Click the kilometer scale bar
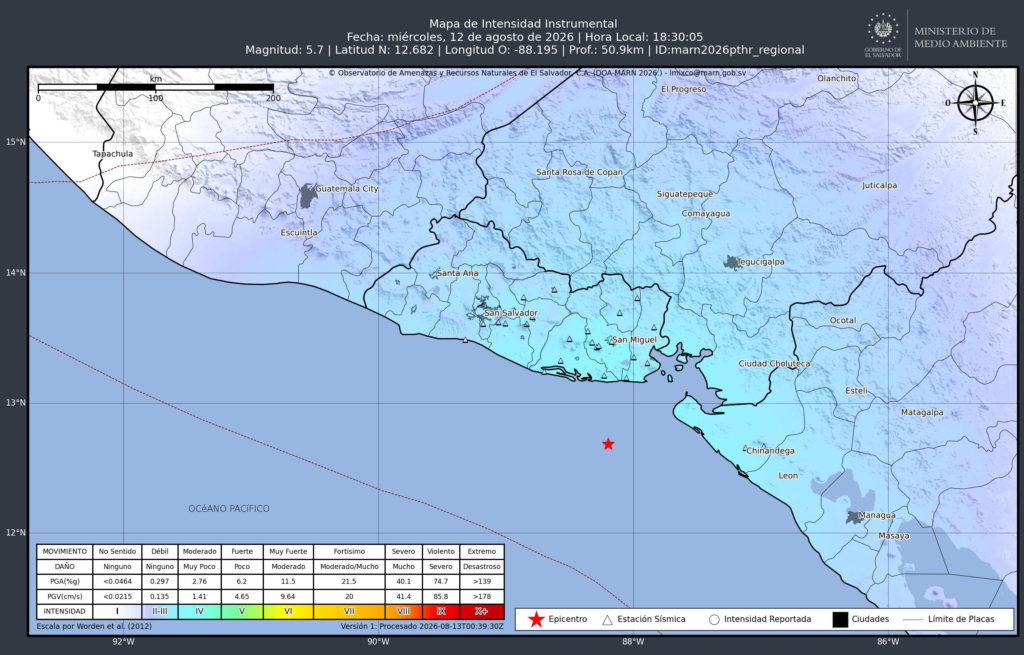This screenshot has width=1024, height=655. point(155,87)
